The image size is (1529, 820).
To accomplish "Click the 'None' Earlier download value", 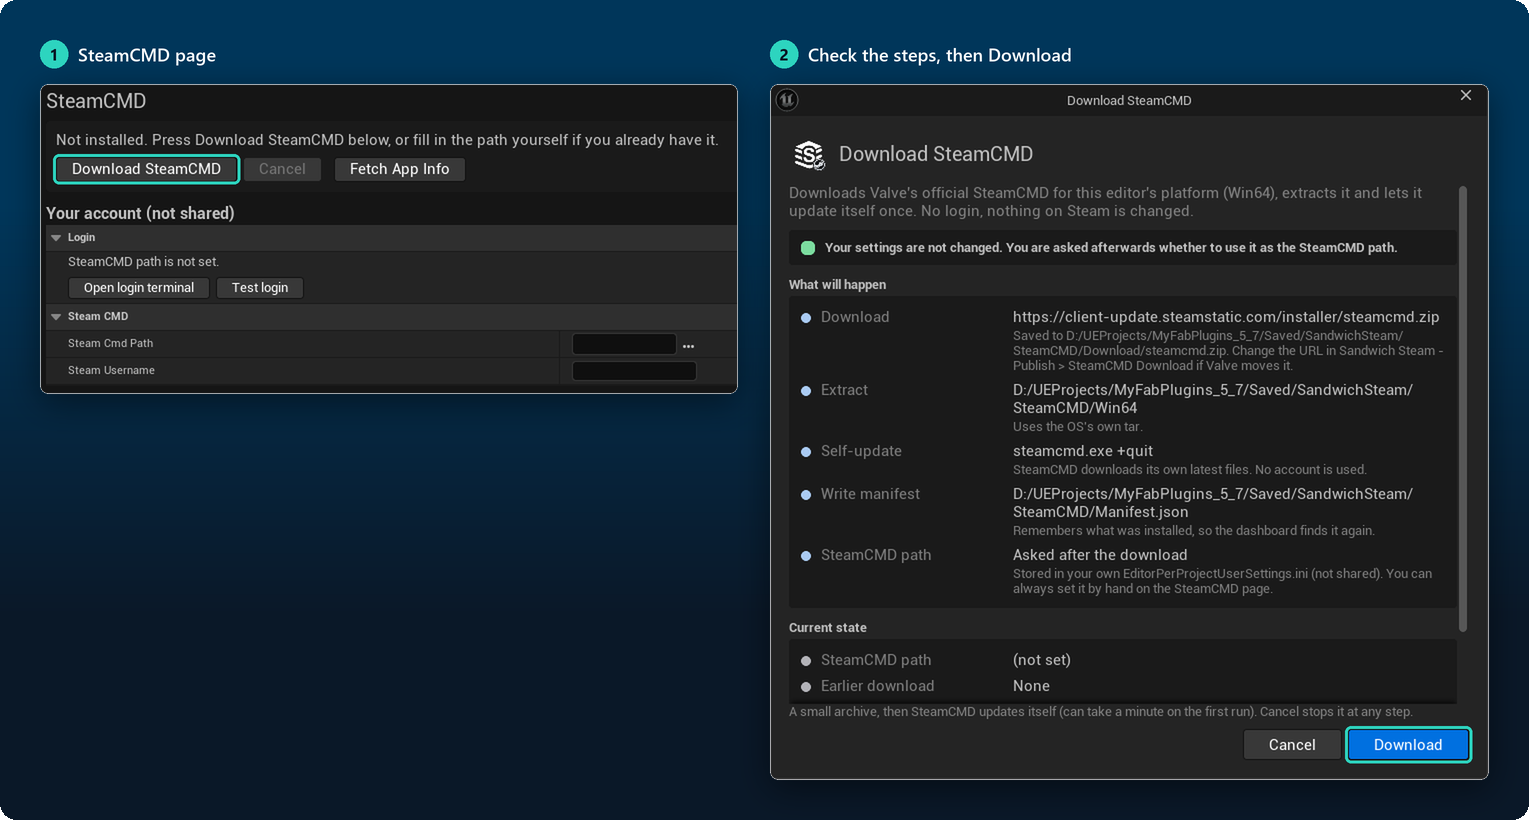I will (1031, 686).
